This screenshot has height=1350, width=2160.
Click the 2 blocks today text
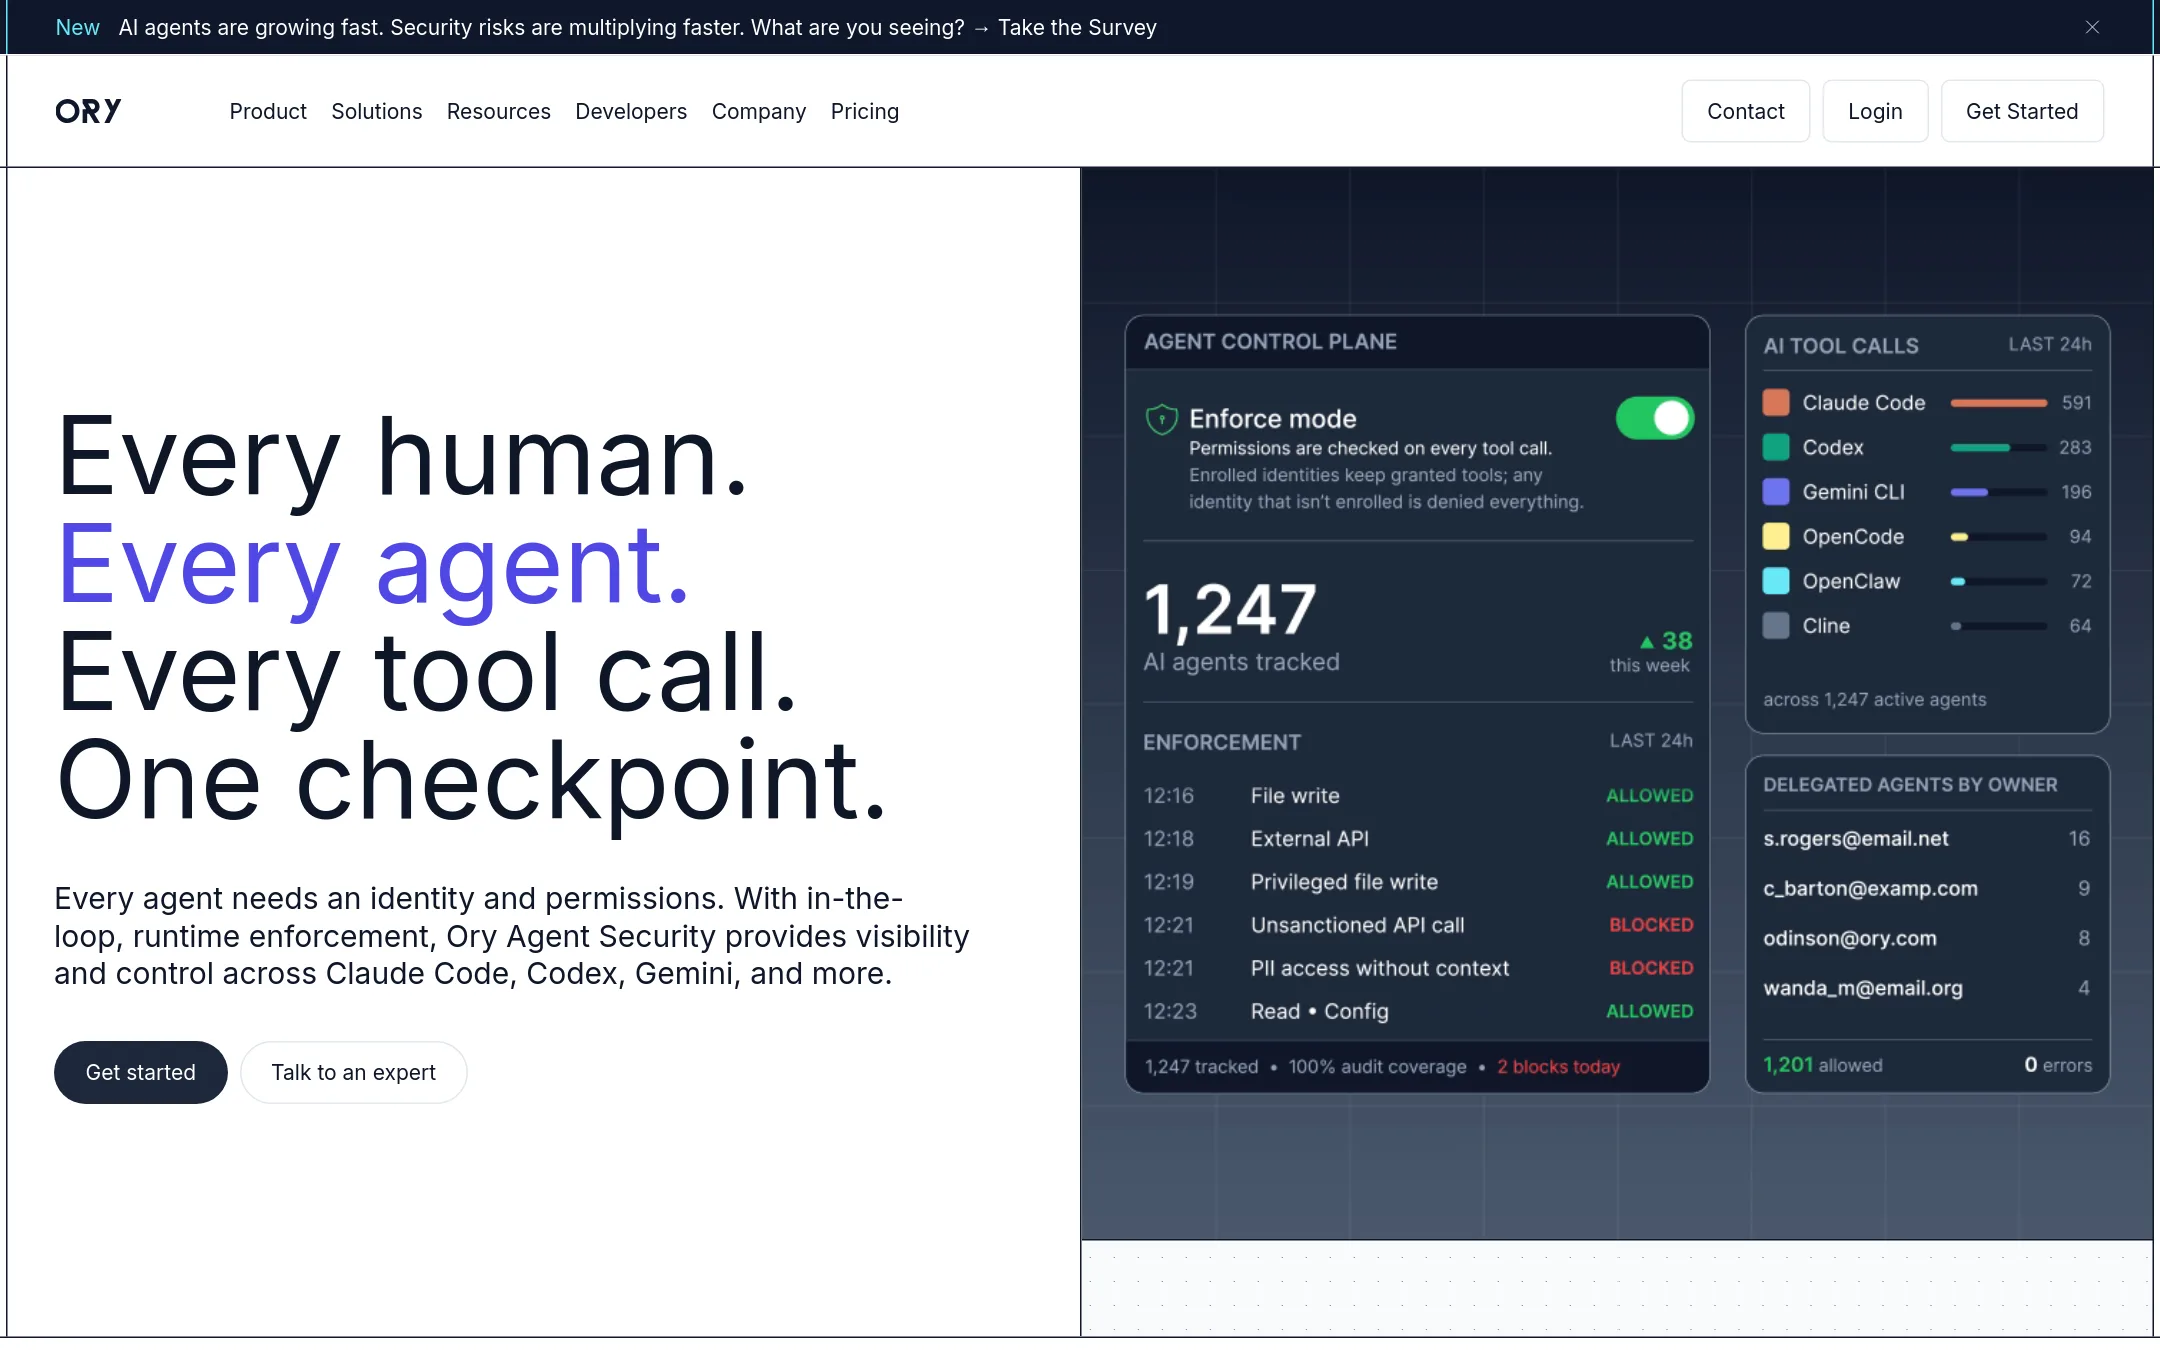[1558, 1067]
